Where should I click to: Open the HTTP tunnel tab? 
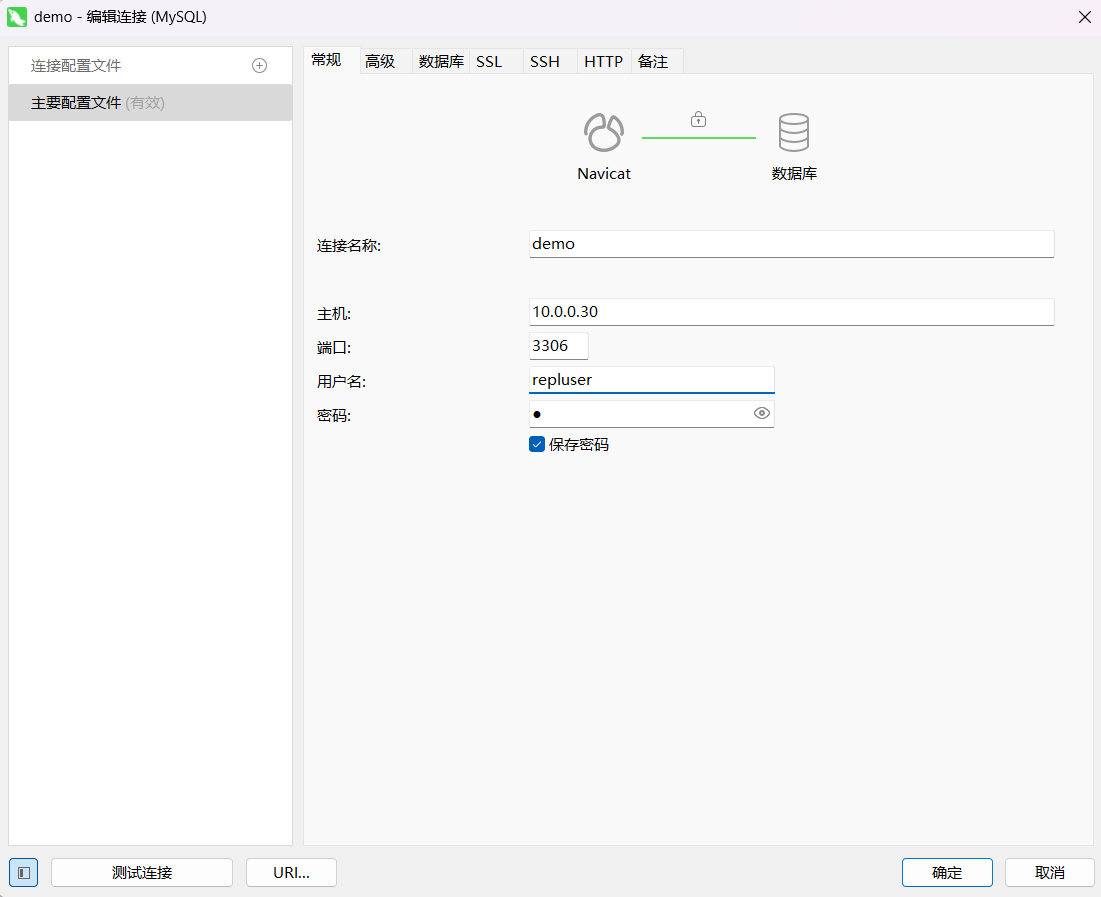[x=603, y=61]
